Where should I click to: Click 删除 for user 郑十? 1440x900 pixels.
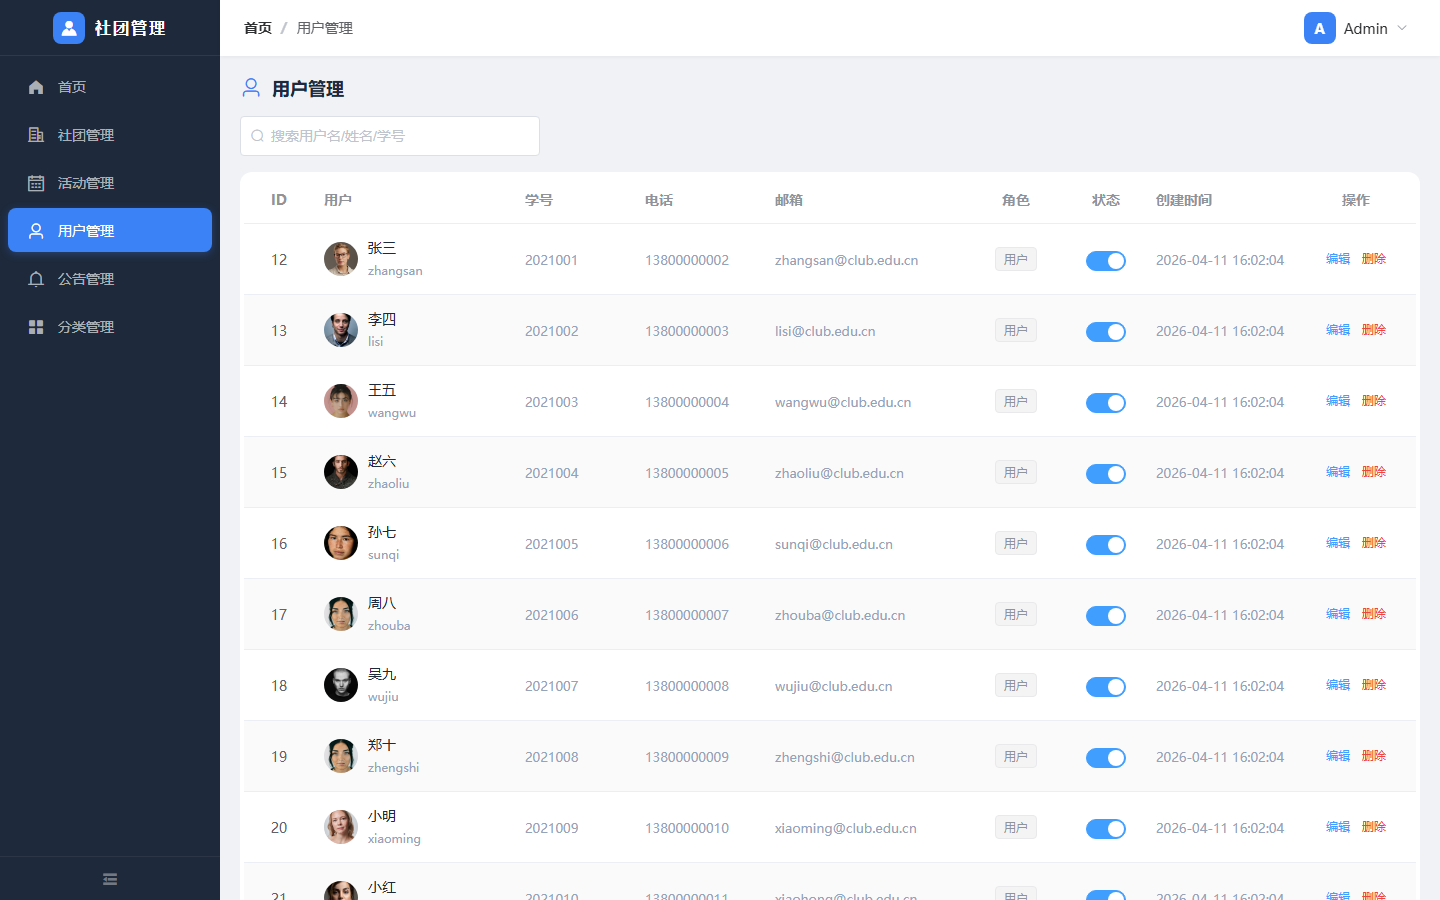pyautogui.click(x=1374, y=755)
